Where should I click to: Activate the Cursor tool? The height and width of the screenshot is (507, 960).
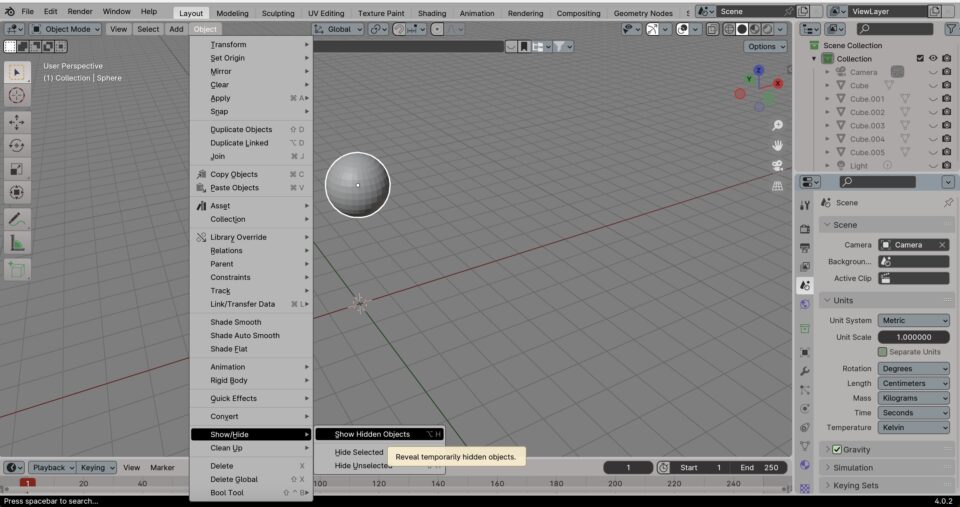click(x=17, y=96)
